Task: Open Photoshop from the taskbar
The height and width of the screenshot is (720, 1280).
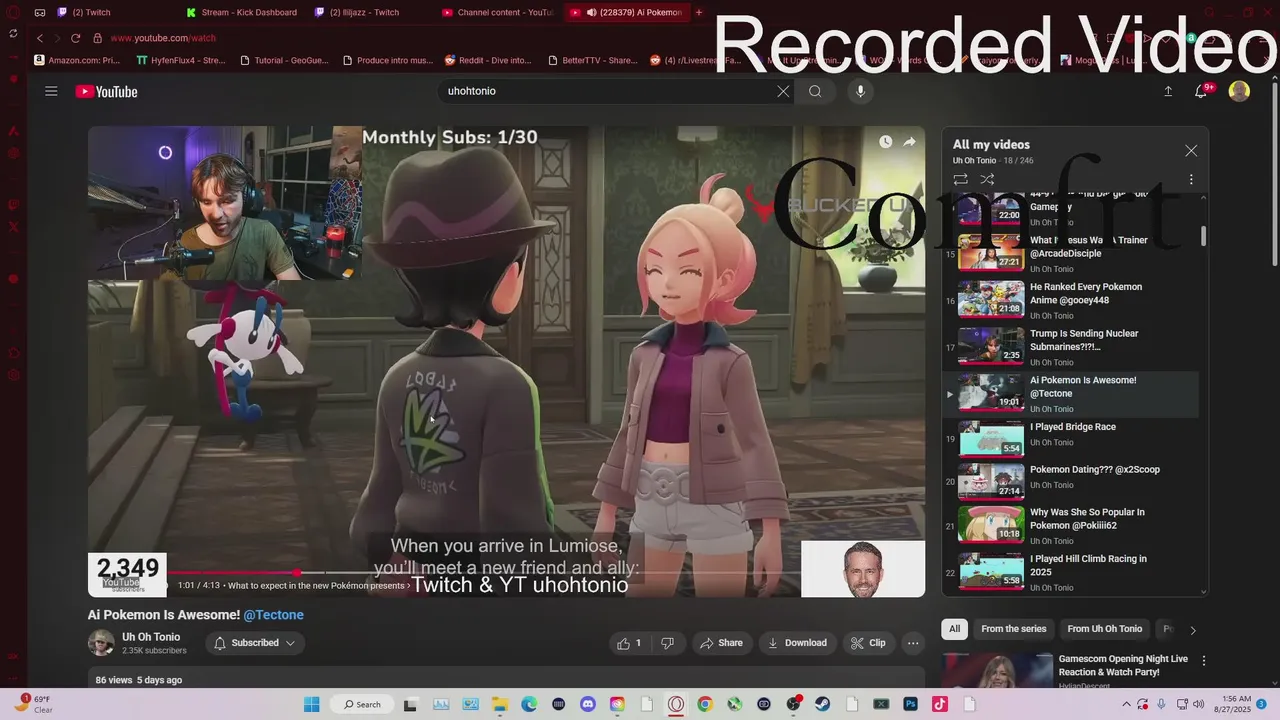Action: [x=911, y=704]
